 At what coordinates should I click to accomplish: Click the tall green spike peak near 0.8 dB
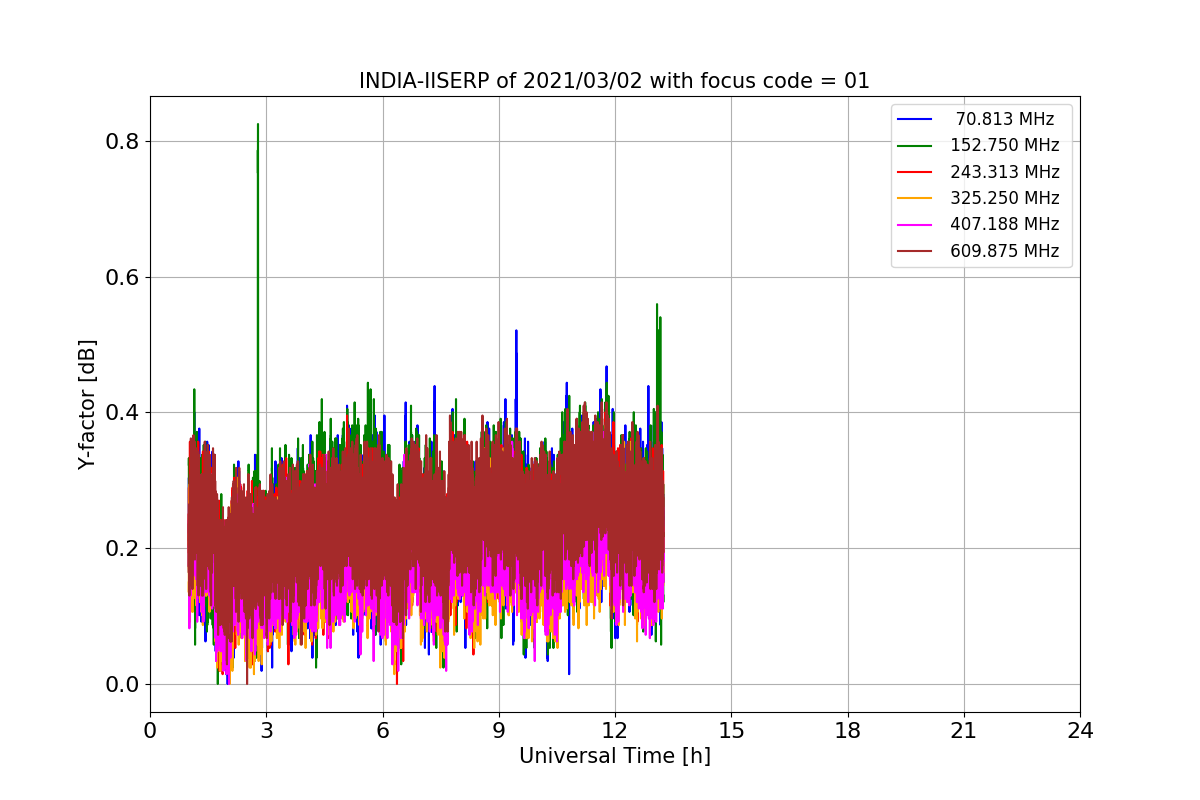258,126
